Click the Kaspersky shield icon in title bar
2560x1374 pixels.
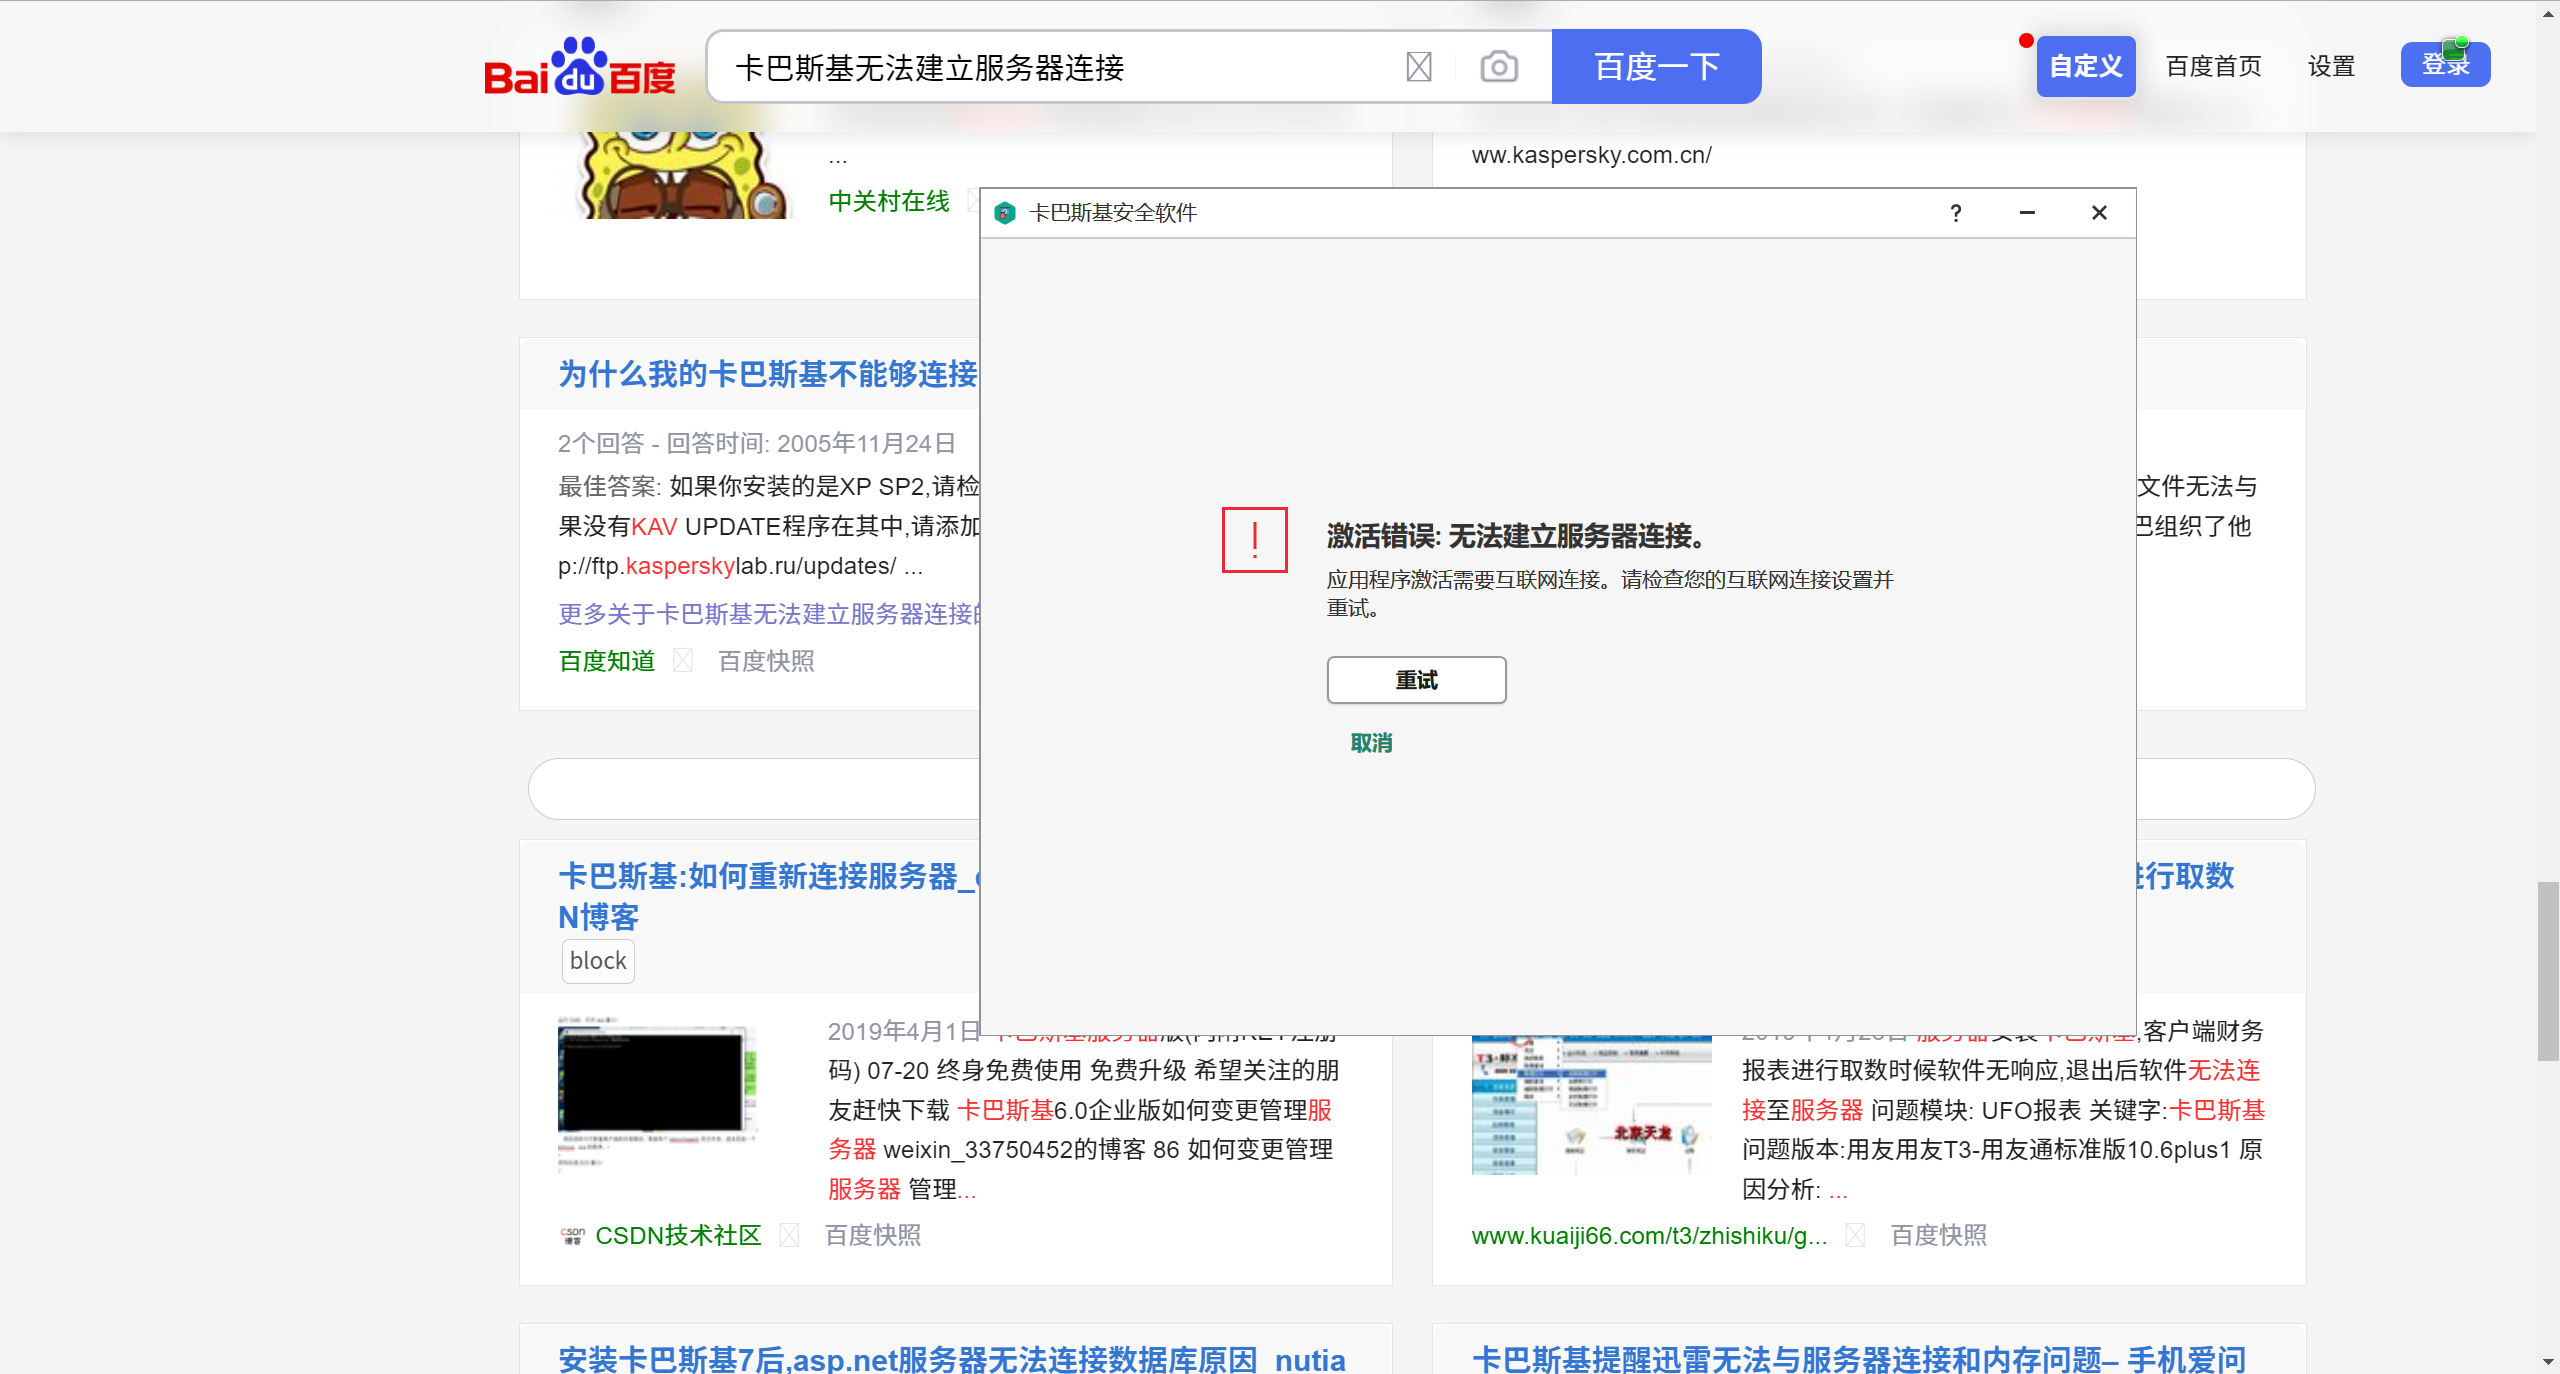[1005, 213]
